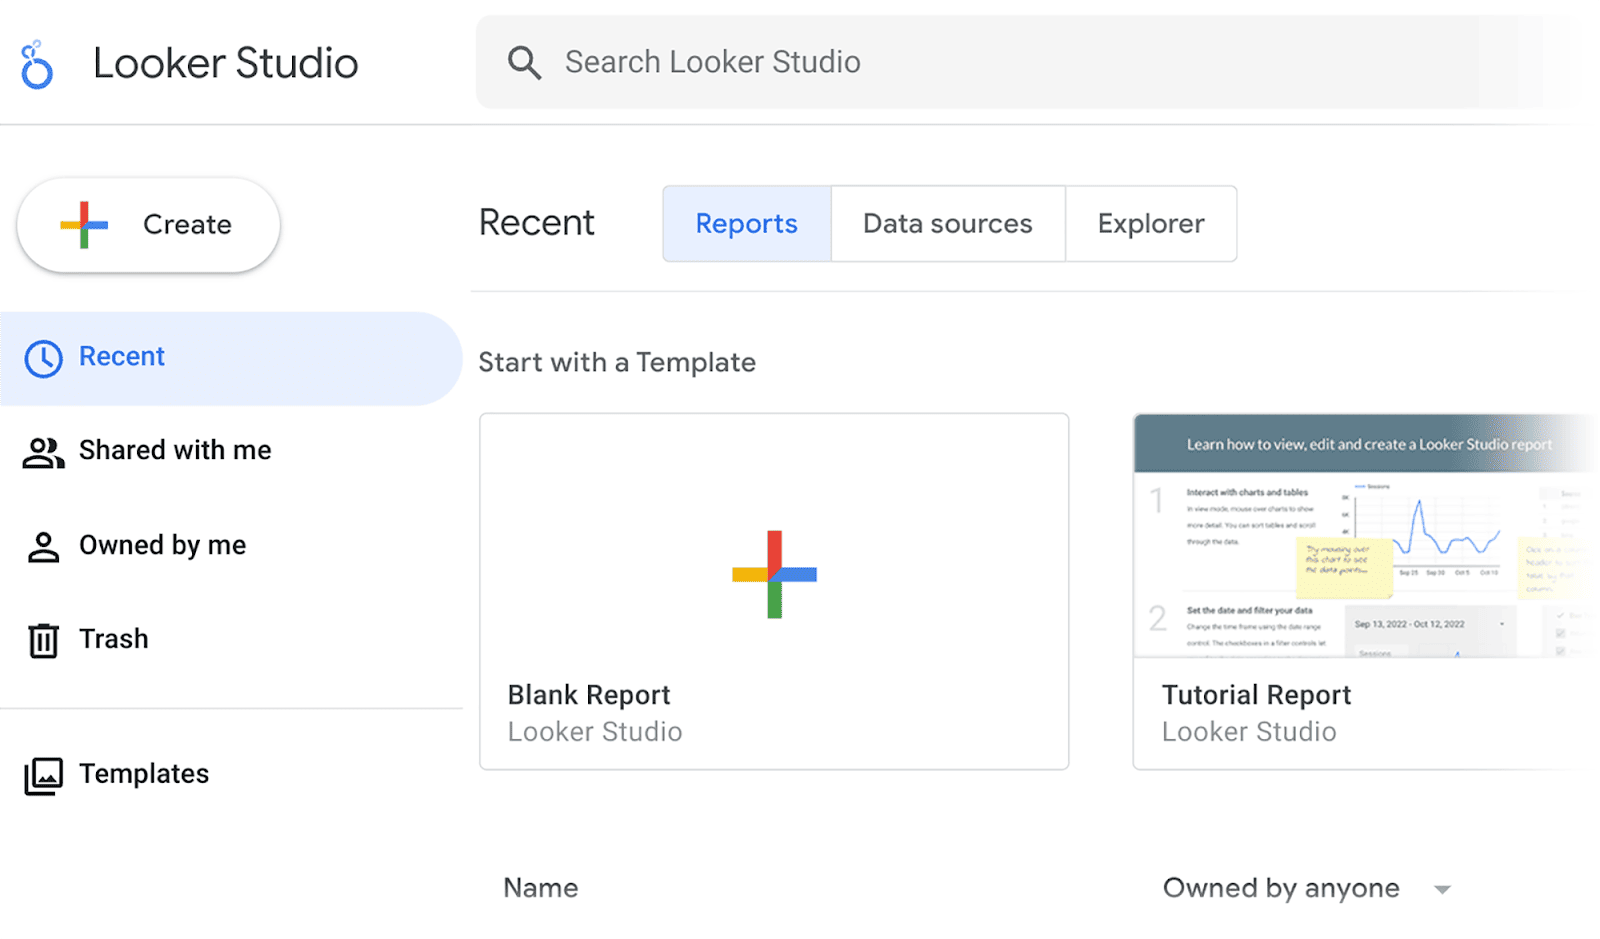Click the multicolor plus on Create
This screenshot has width=1600, height=939.
click(x=84, y=225)
